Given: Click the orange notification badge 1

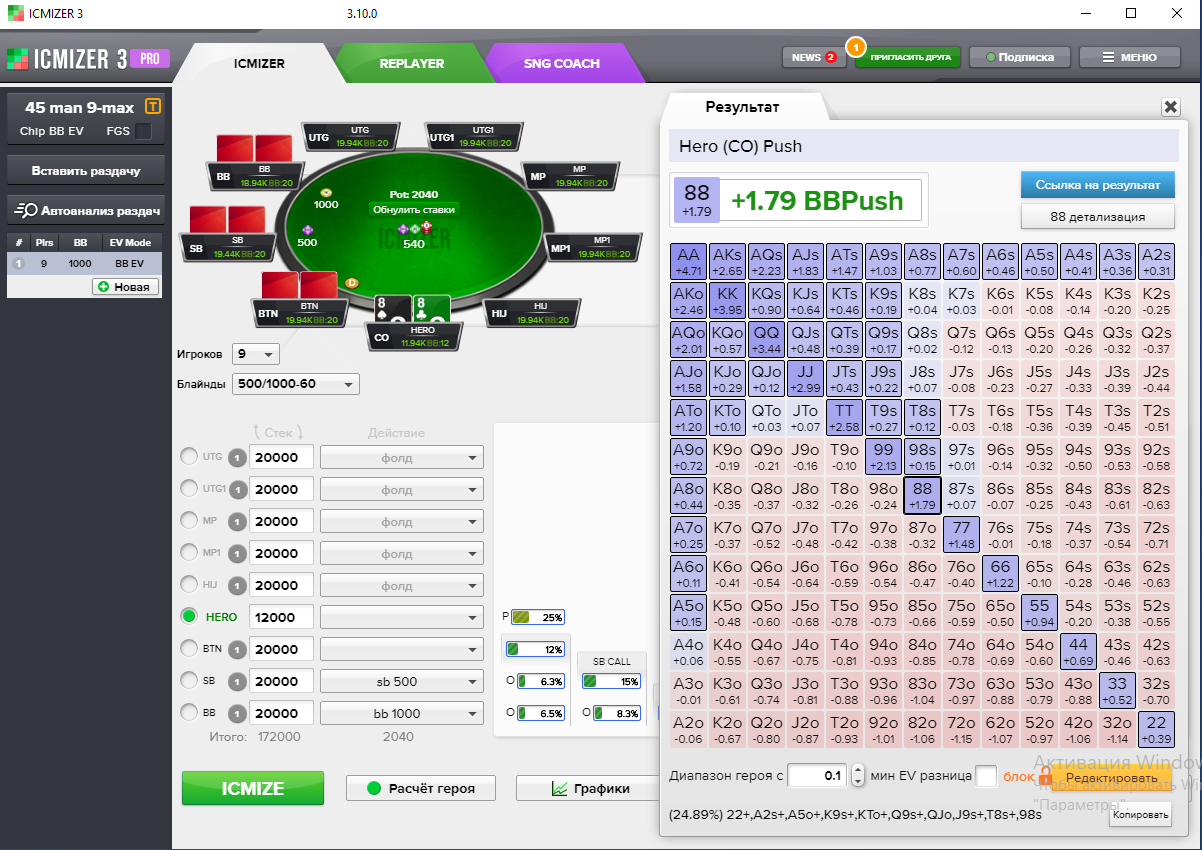Looking at the screenshot, I should click(x=855, y=46).
